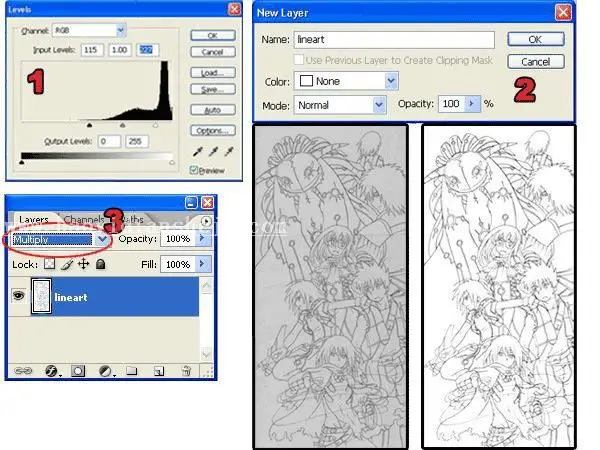Screen dimensions: 600x450
Task: Click the Options button in Levels
Action: click(x=213, y=131)
